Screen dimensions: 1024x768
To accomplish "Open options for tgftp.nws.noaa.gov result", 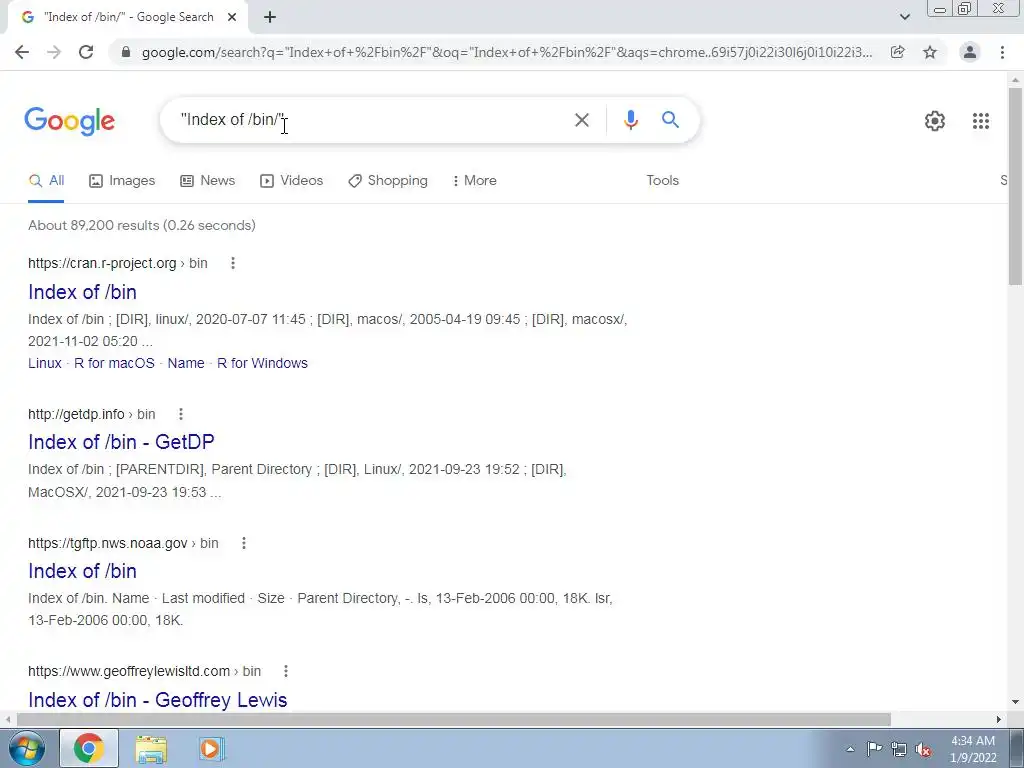I will click(x=244, y=543).
